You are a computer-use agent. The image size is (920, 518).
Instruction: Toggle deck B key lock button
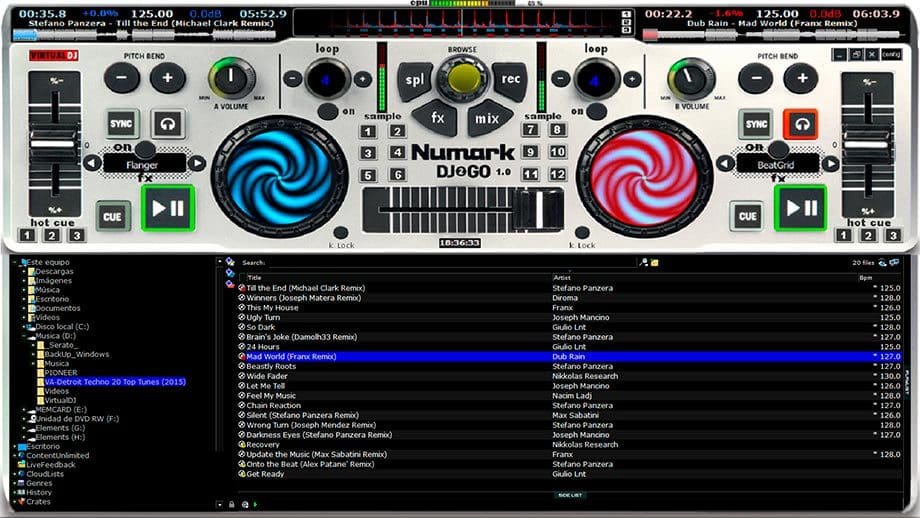click(x=582, y=232)
